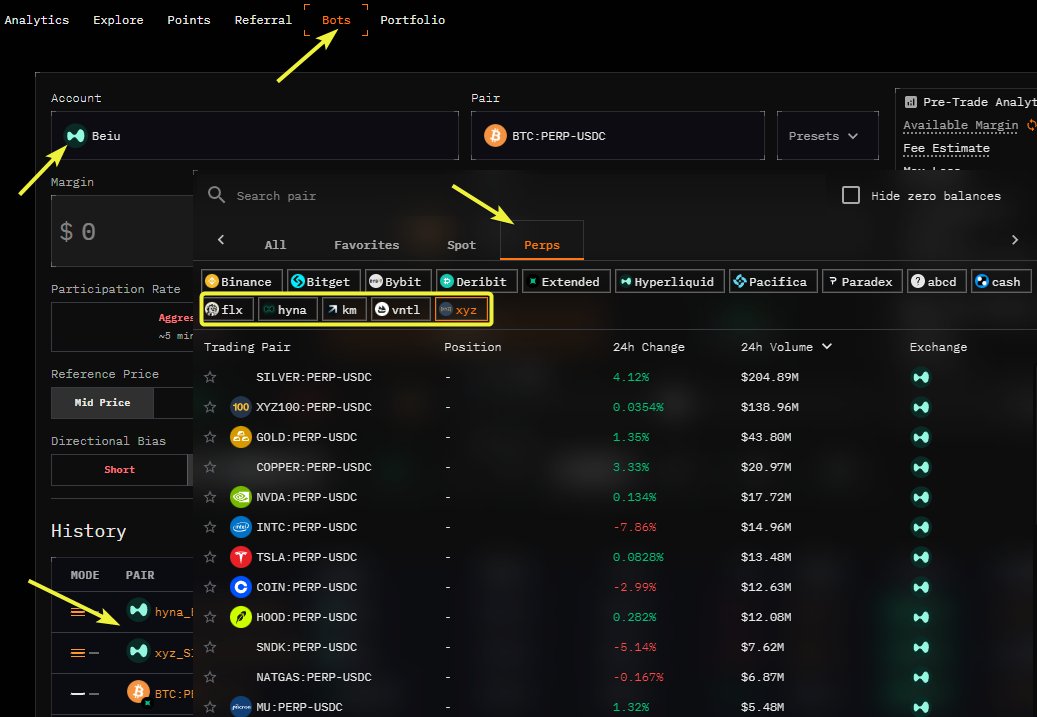Sort by the 24h Change header
This screenshot has width=1037, height=717.
(x=648, y=347)
